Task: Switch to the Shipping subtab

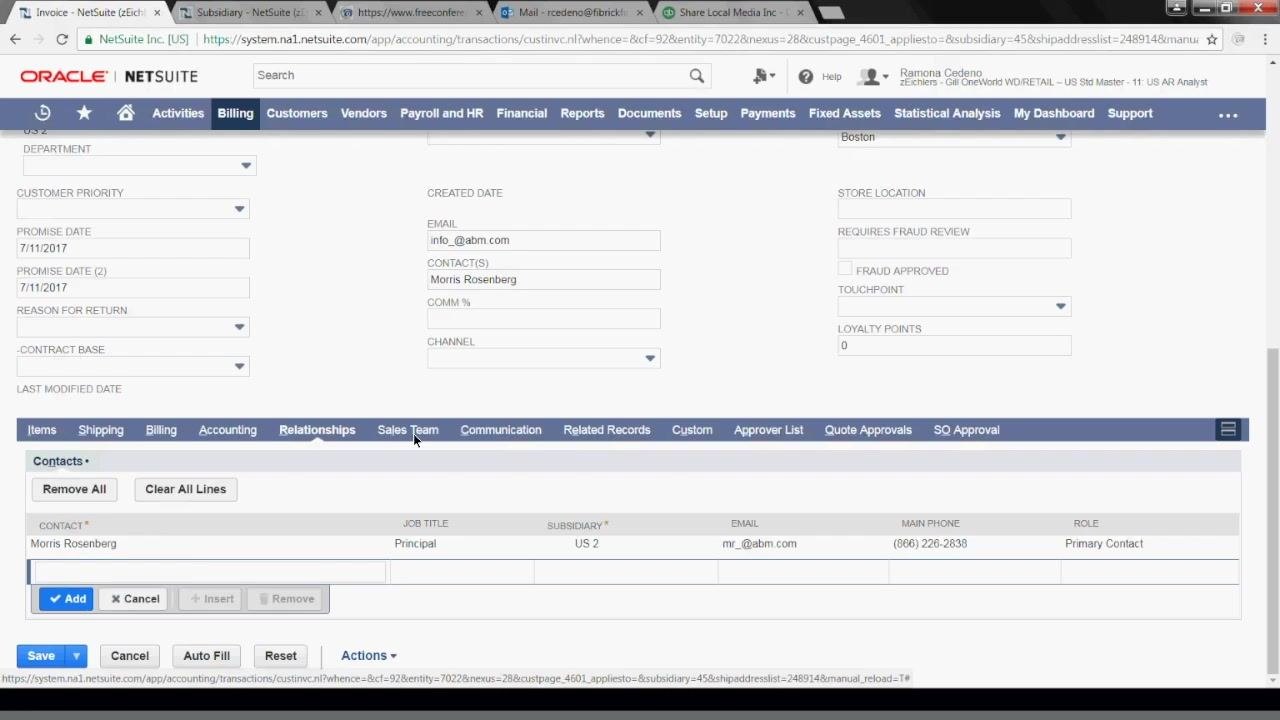Action: pos(101,430)
